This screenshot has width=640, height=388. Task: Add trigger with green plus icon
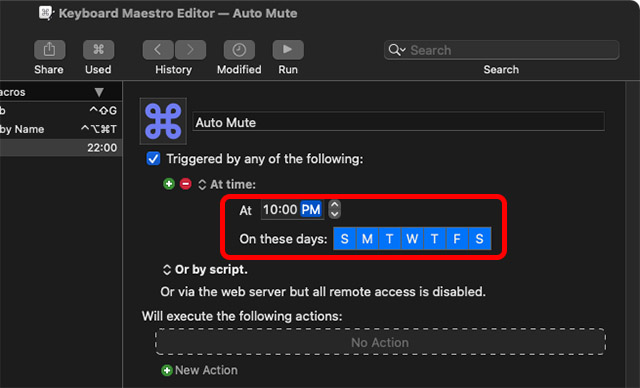169,184
